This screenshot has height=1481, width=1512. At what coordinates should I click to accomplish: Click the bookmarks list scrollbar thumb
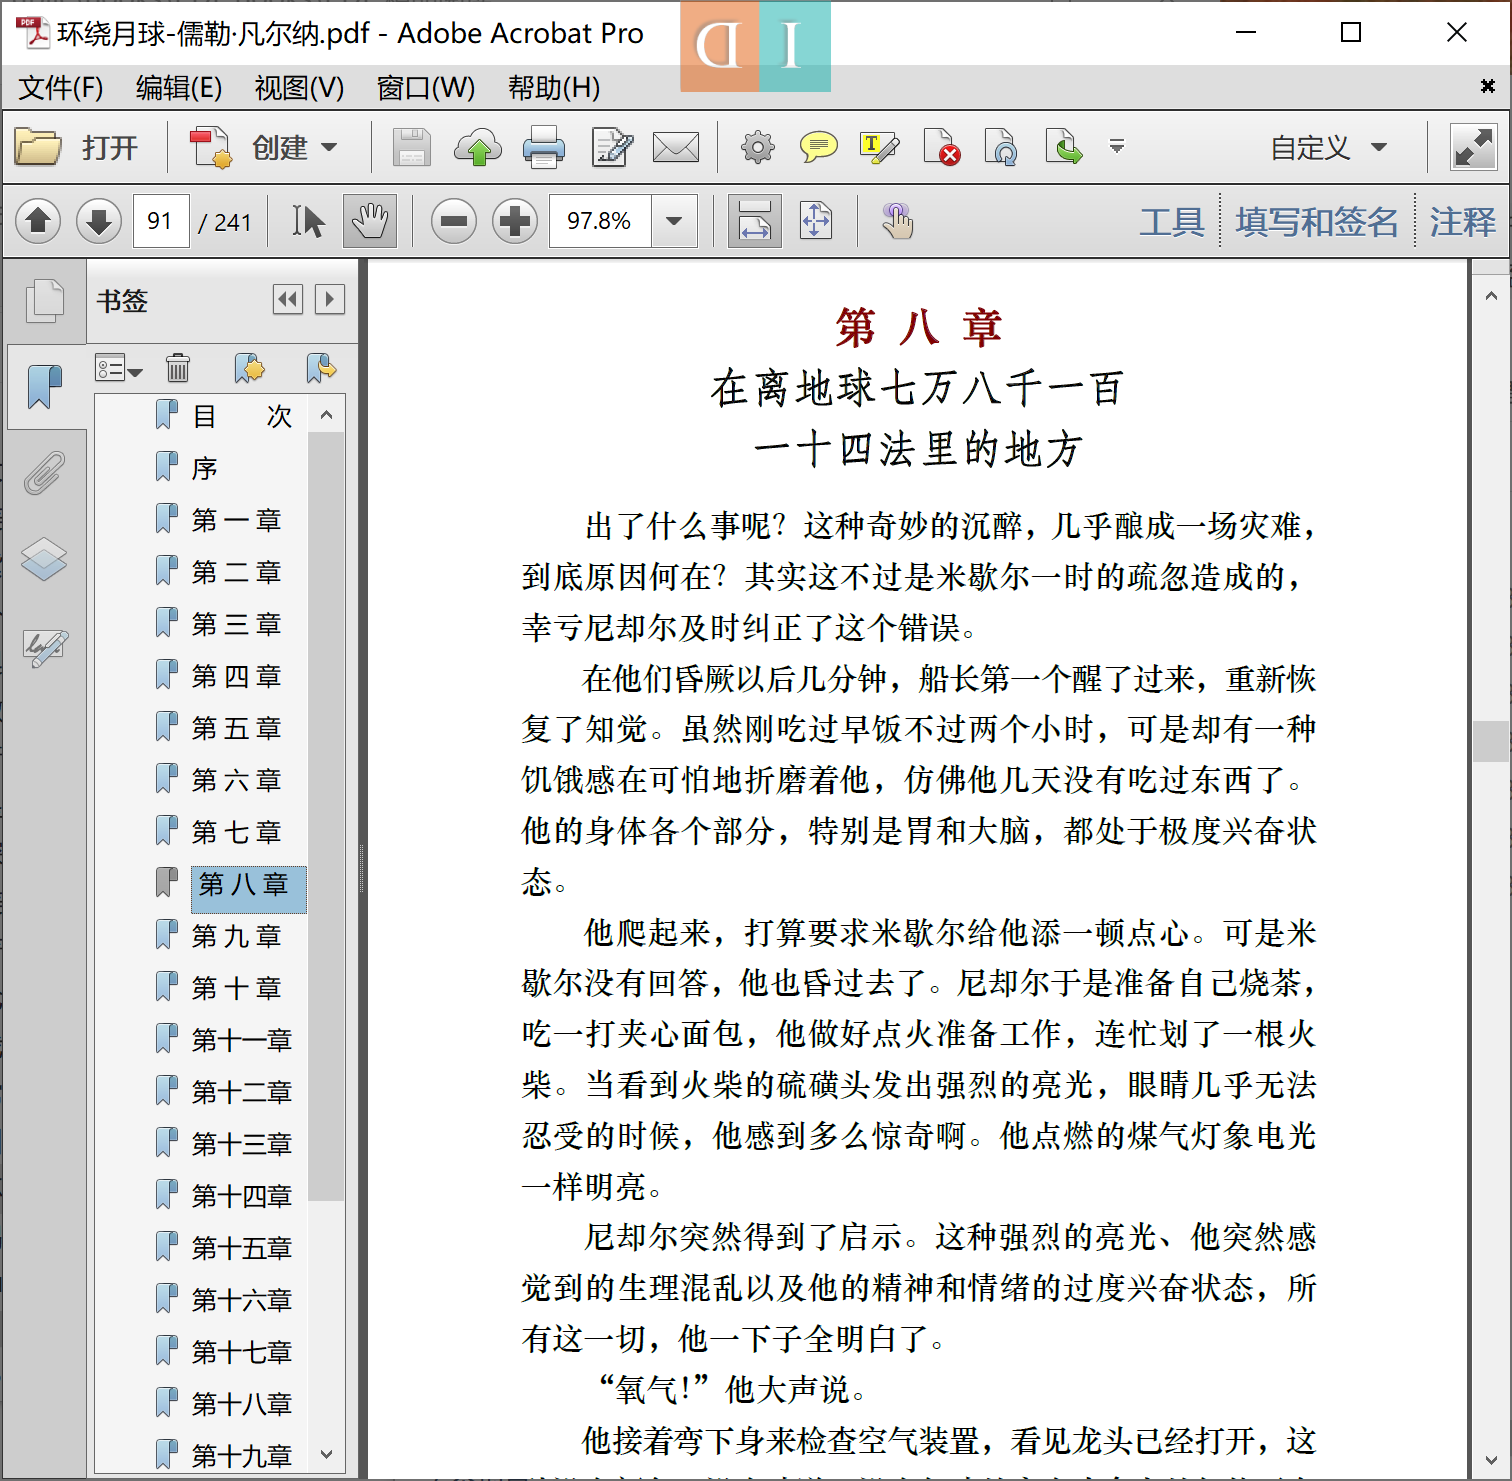click(326, 815)
